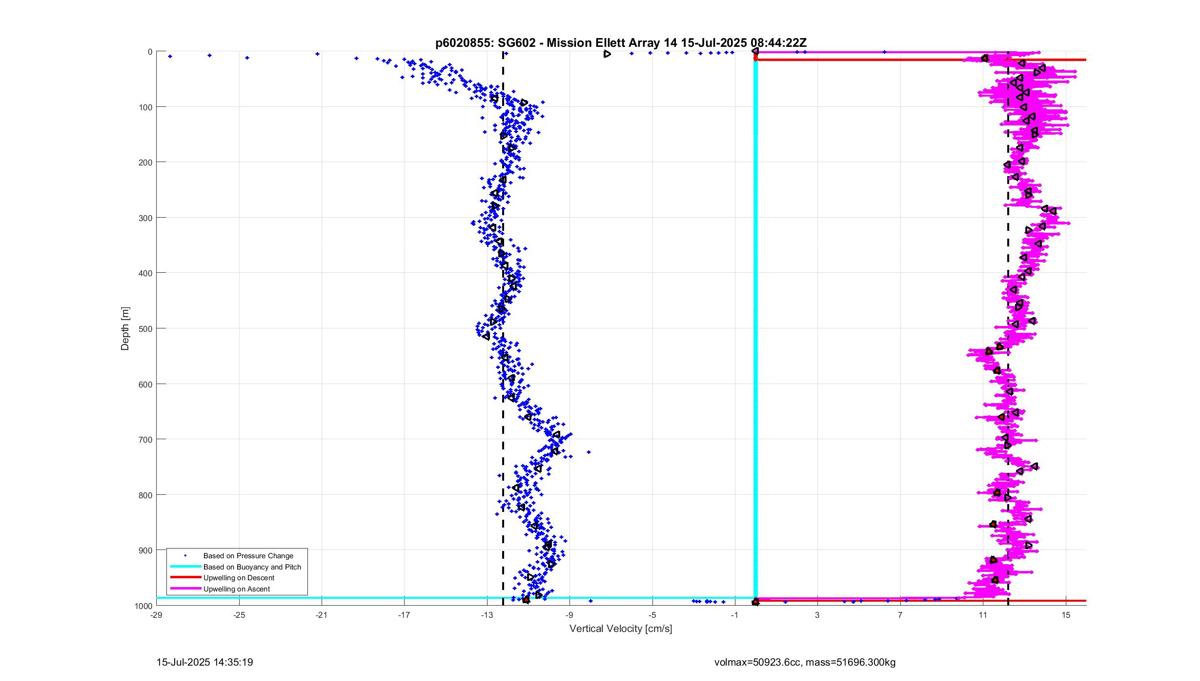Click x-axis tick label '-21'
1200x681 pixels.
pyautogui.click(x=321, y=615)
